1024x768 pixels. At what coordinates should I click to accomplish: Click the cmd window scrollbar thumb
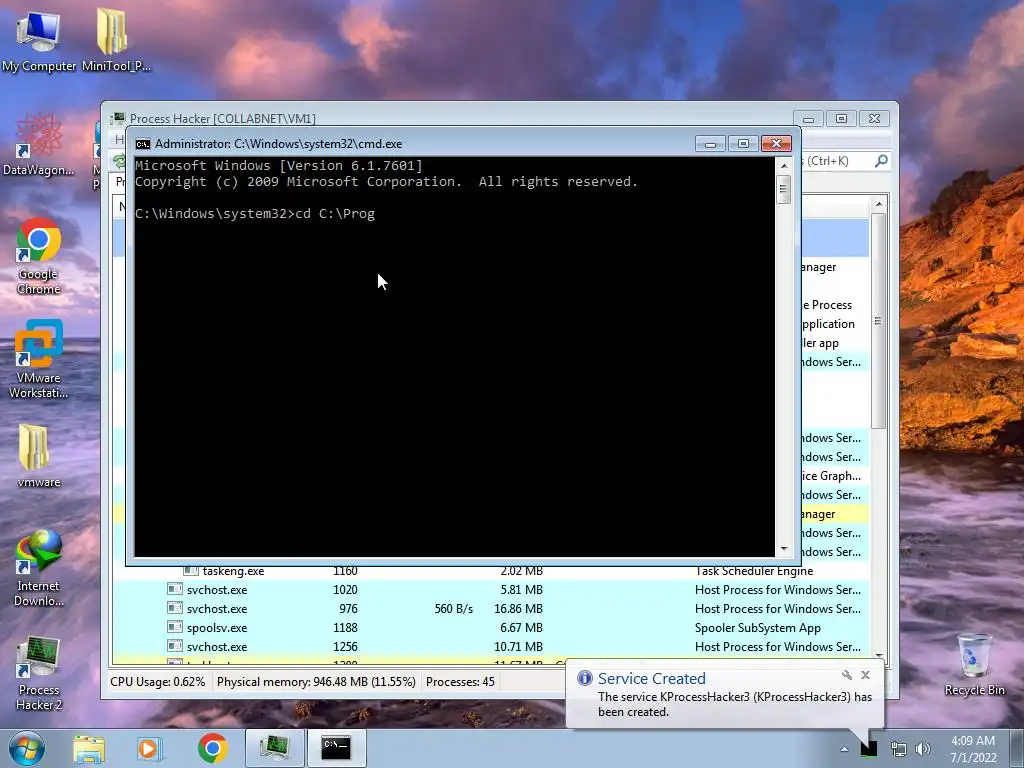(x=784, y=190)
